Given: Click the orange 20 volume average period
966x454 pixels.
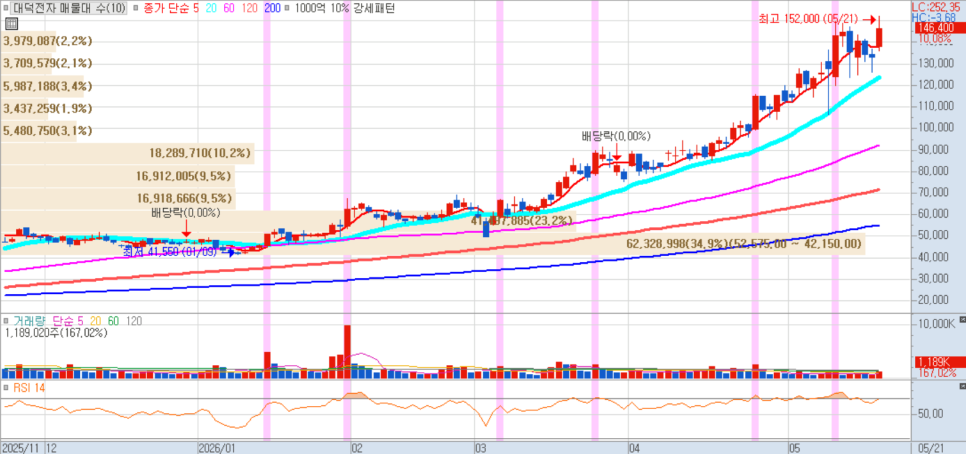Looking at the screenshot, I should 95,321.
